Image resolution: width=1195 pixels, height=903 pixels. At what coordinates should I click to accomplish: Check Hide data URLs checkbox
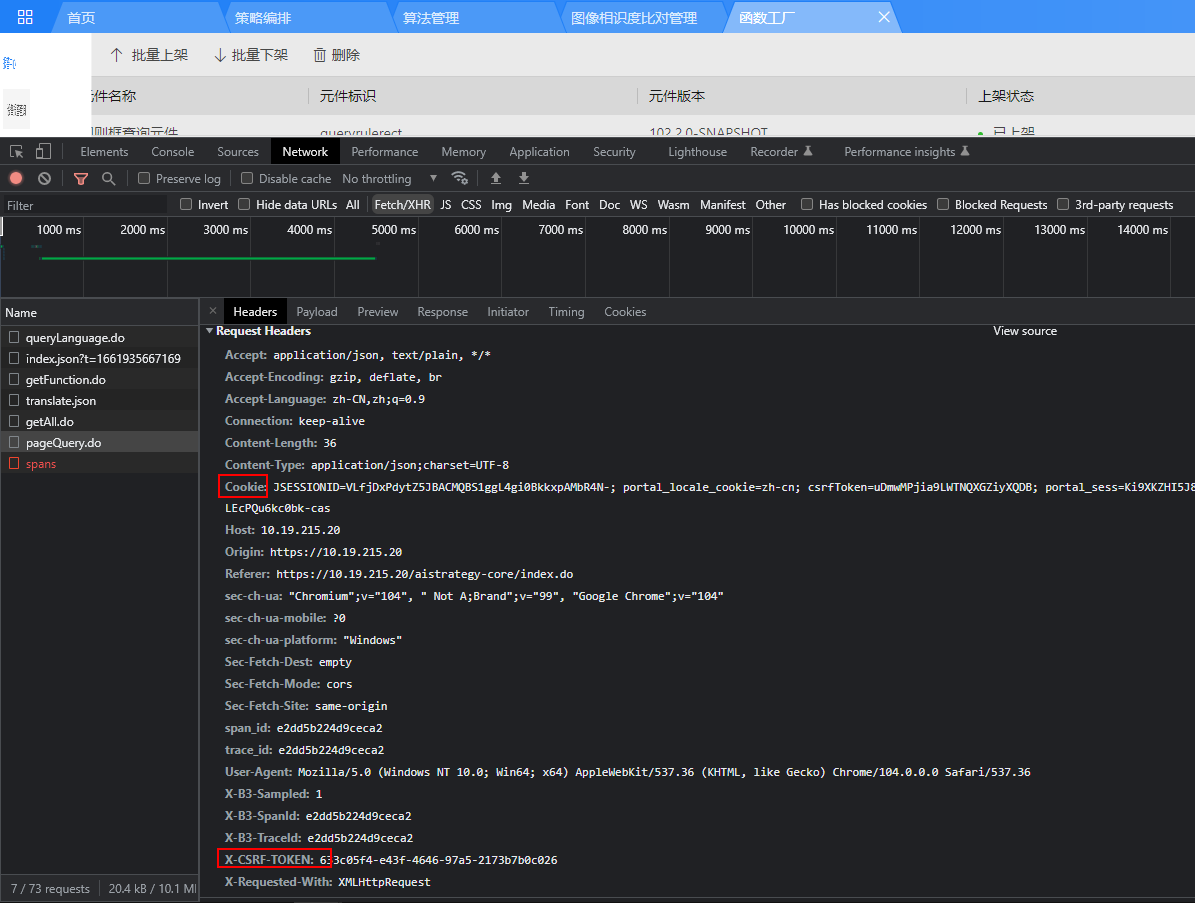coord(244,204)
